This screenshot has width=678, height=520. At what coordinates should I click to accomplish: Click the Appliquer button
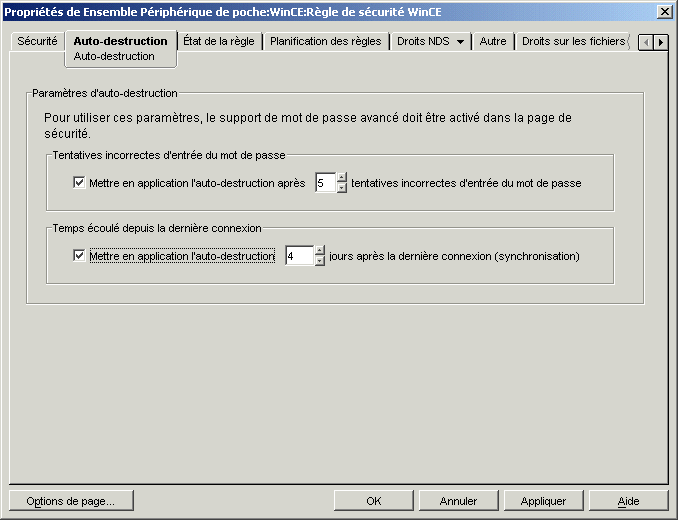click(x=543, y=501)
